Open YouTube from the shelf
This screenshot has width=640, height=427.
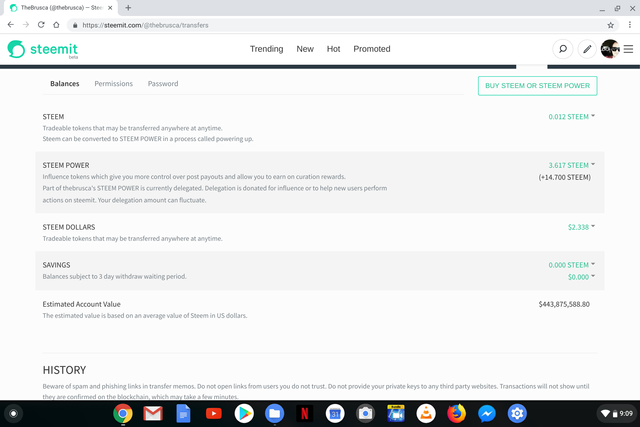coord(214,414)
